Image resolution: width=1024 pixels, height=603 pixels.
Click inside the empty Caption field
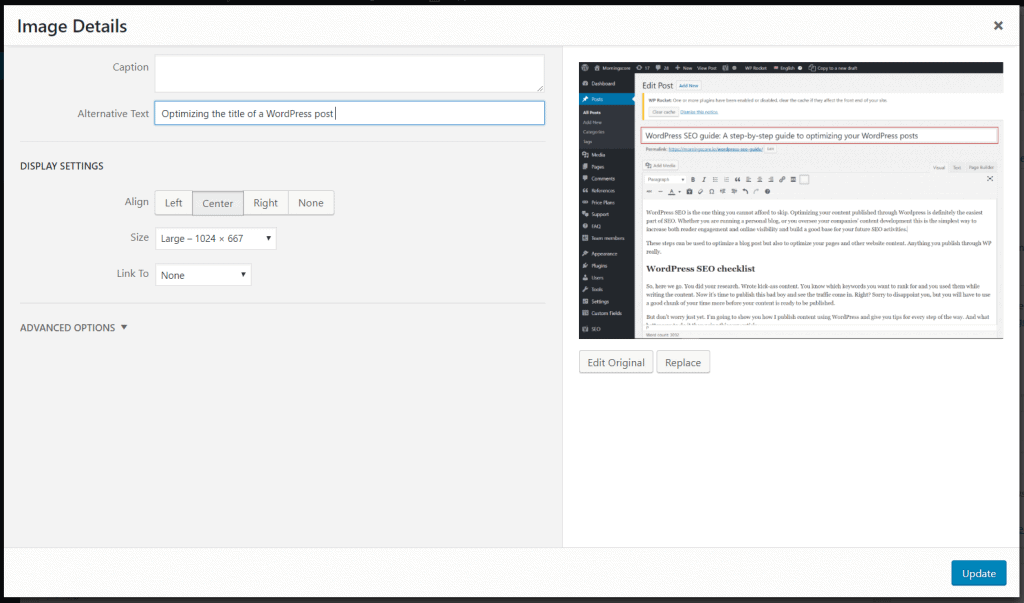[x=349, y=73]
